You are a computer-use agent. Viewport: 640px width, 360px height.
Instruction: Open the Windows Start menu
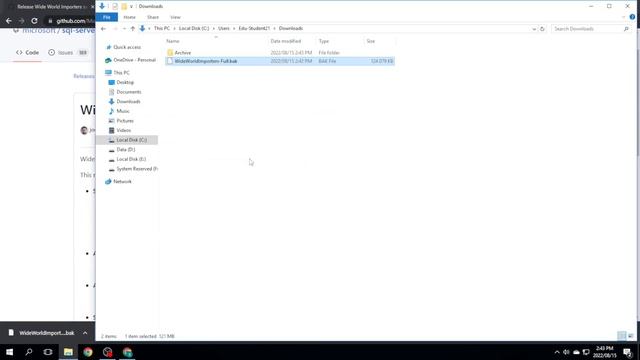(9, 352)
